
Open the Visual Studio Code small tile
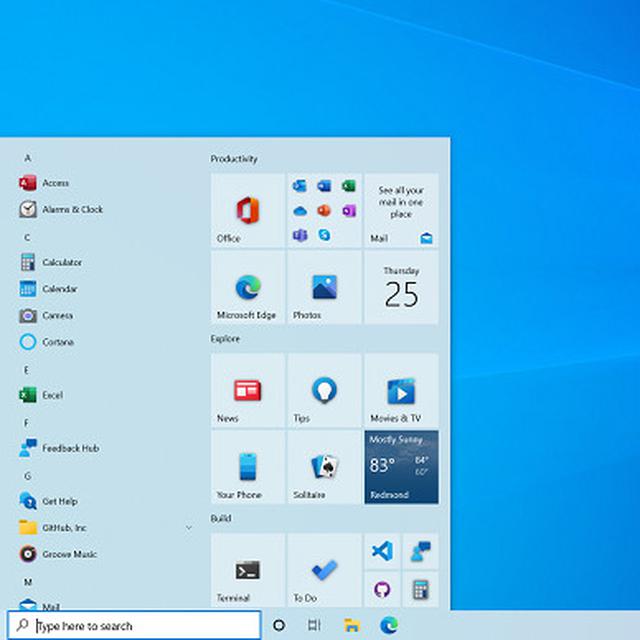(382, 551)
